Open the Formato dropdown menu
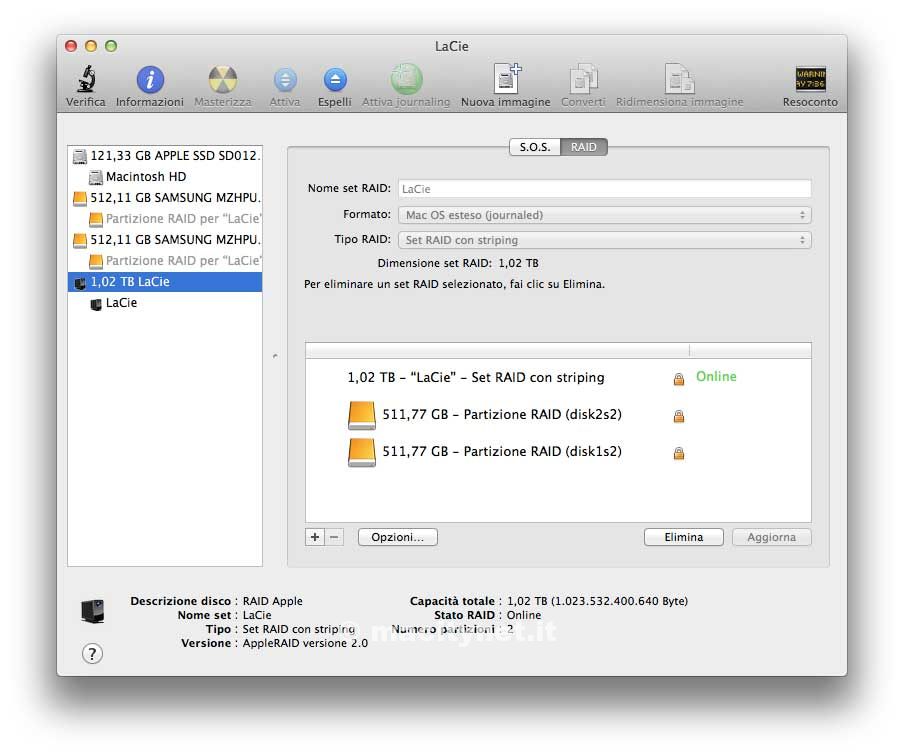The width and height of the screenshot is (904, 755). [x=604, y=215]
